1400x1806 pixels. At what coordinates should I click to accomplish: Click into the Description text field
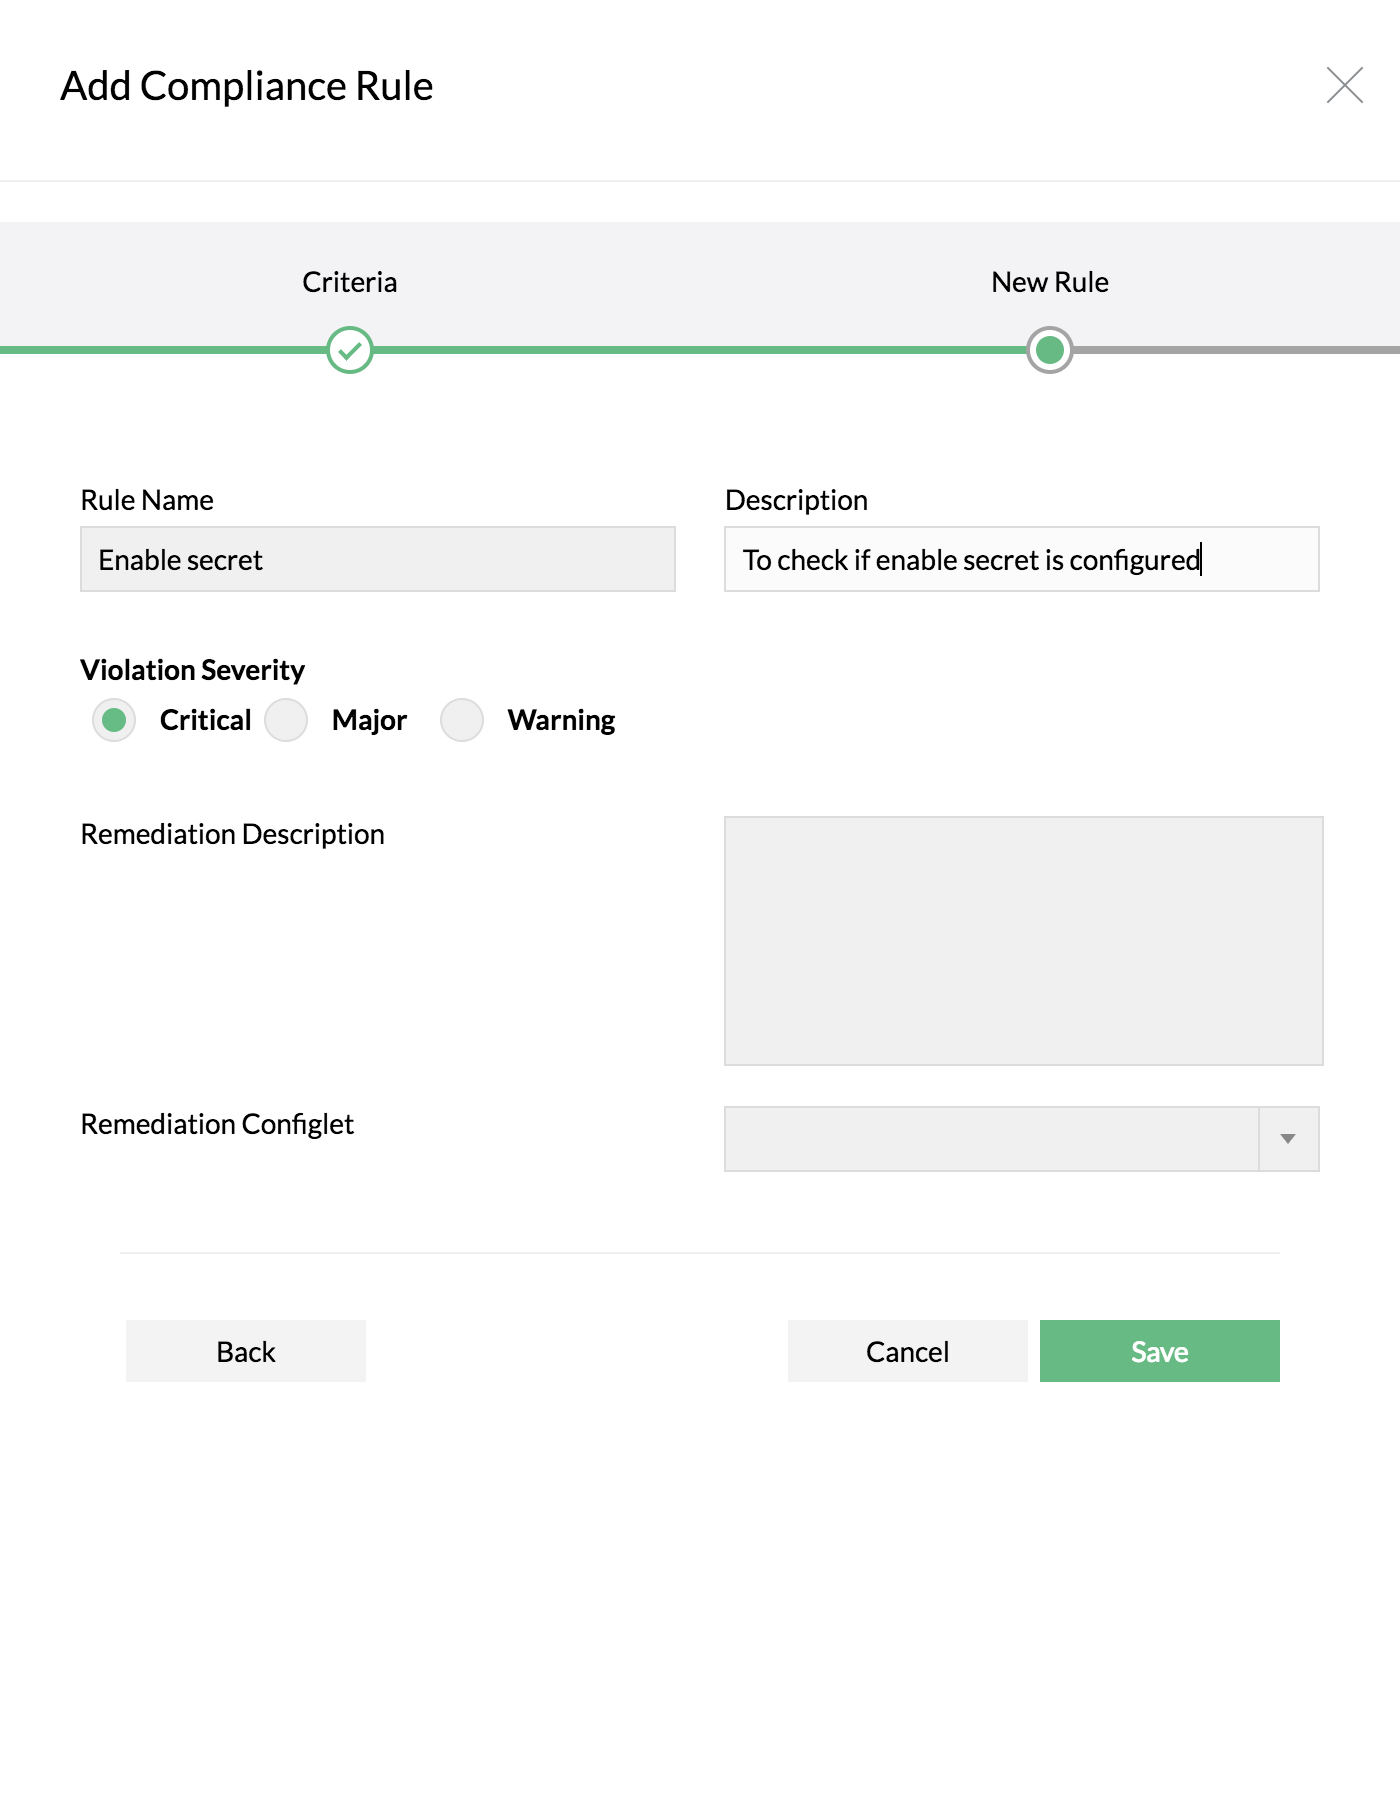point(1021,560)
